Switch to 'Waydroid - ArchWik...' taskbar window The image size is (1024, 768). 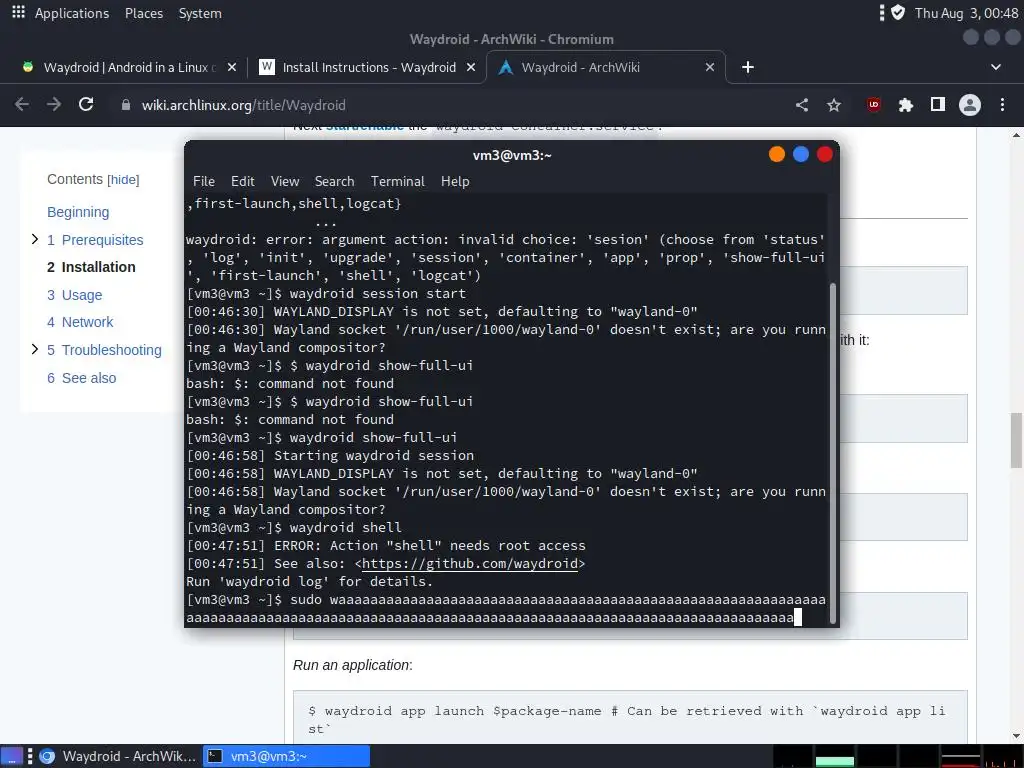[x=118, y=756]
